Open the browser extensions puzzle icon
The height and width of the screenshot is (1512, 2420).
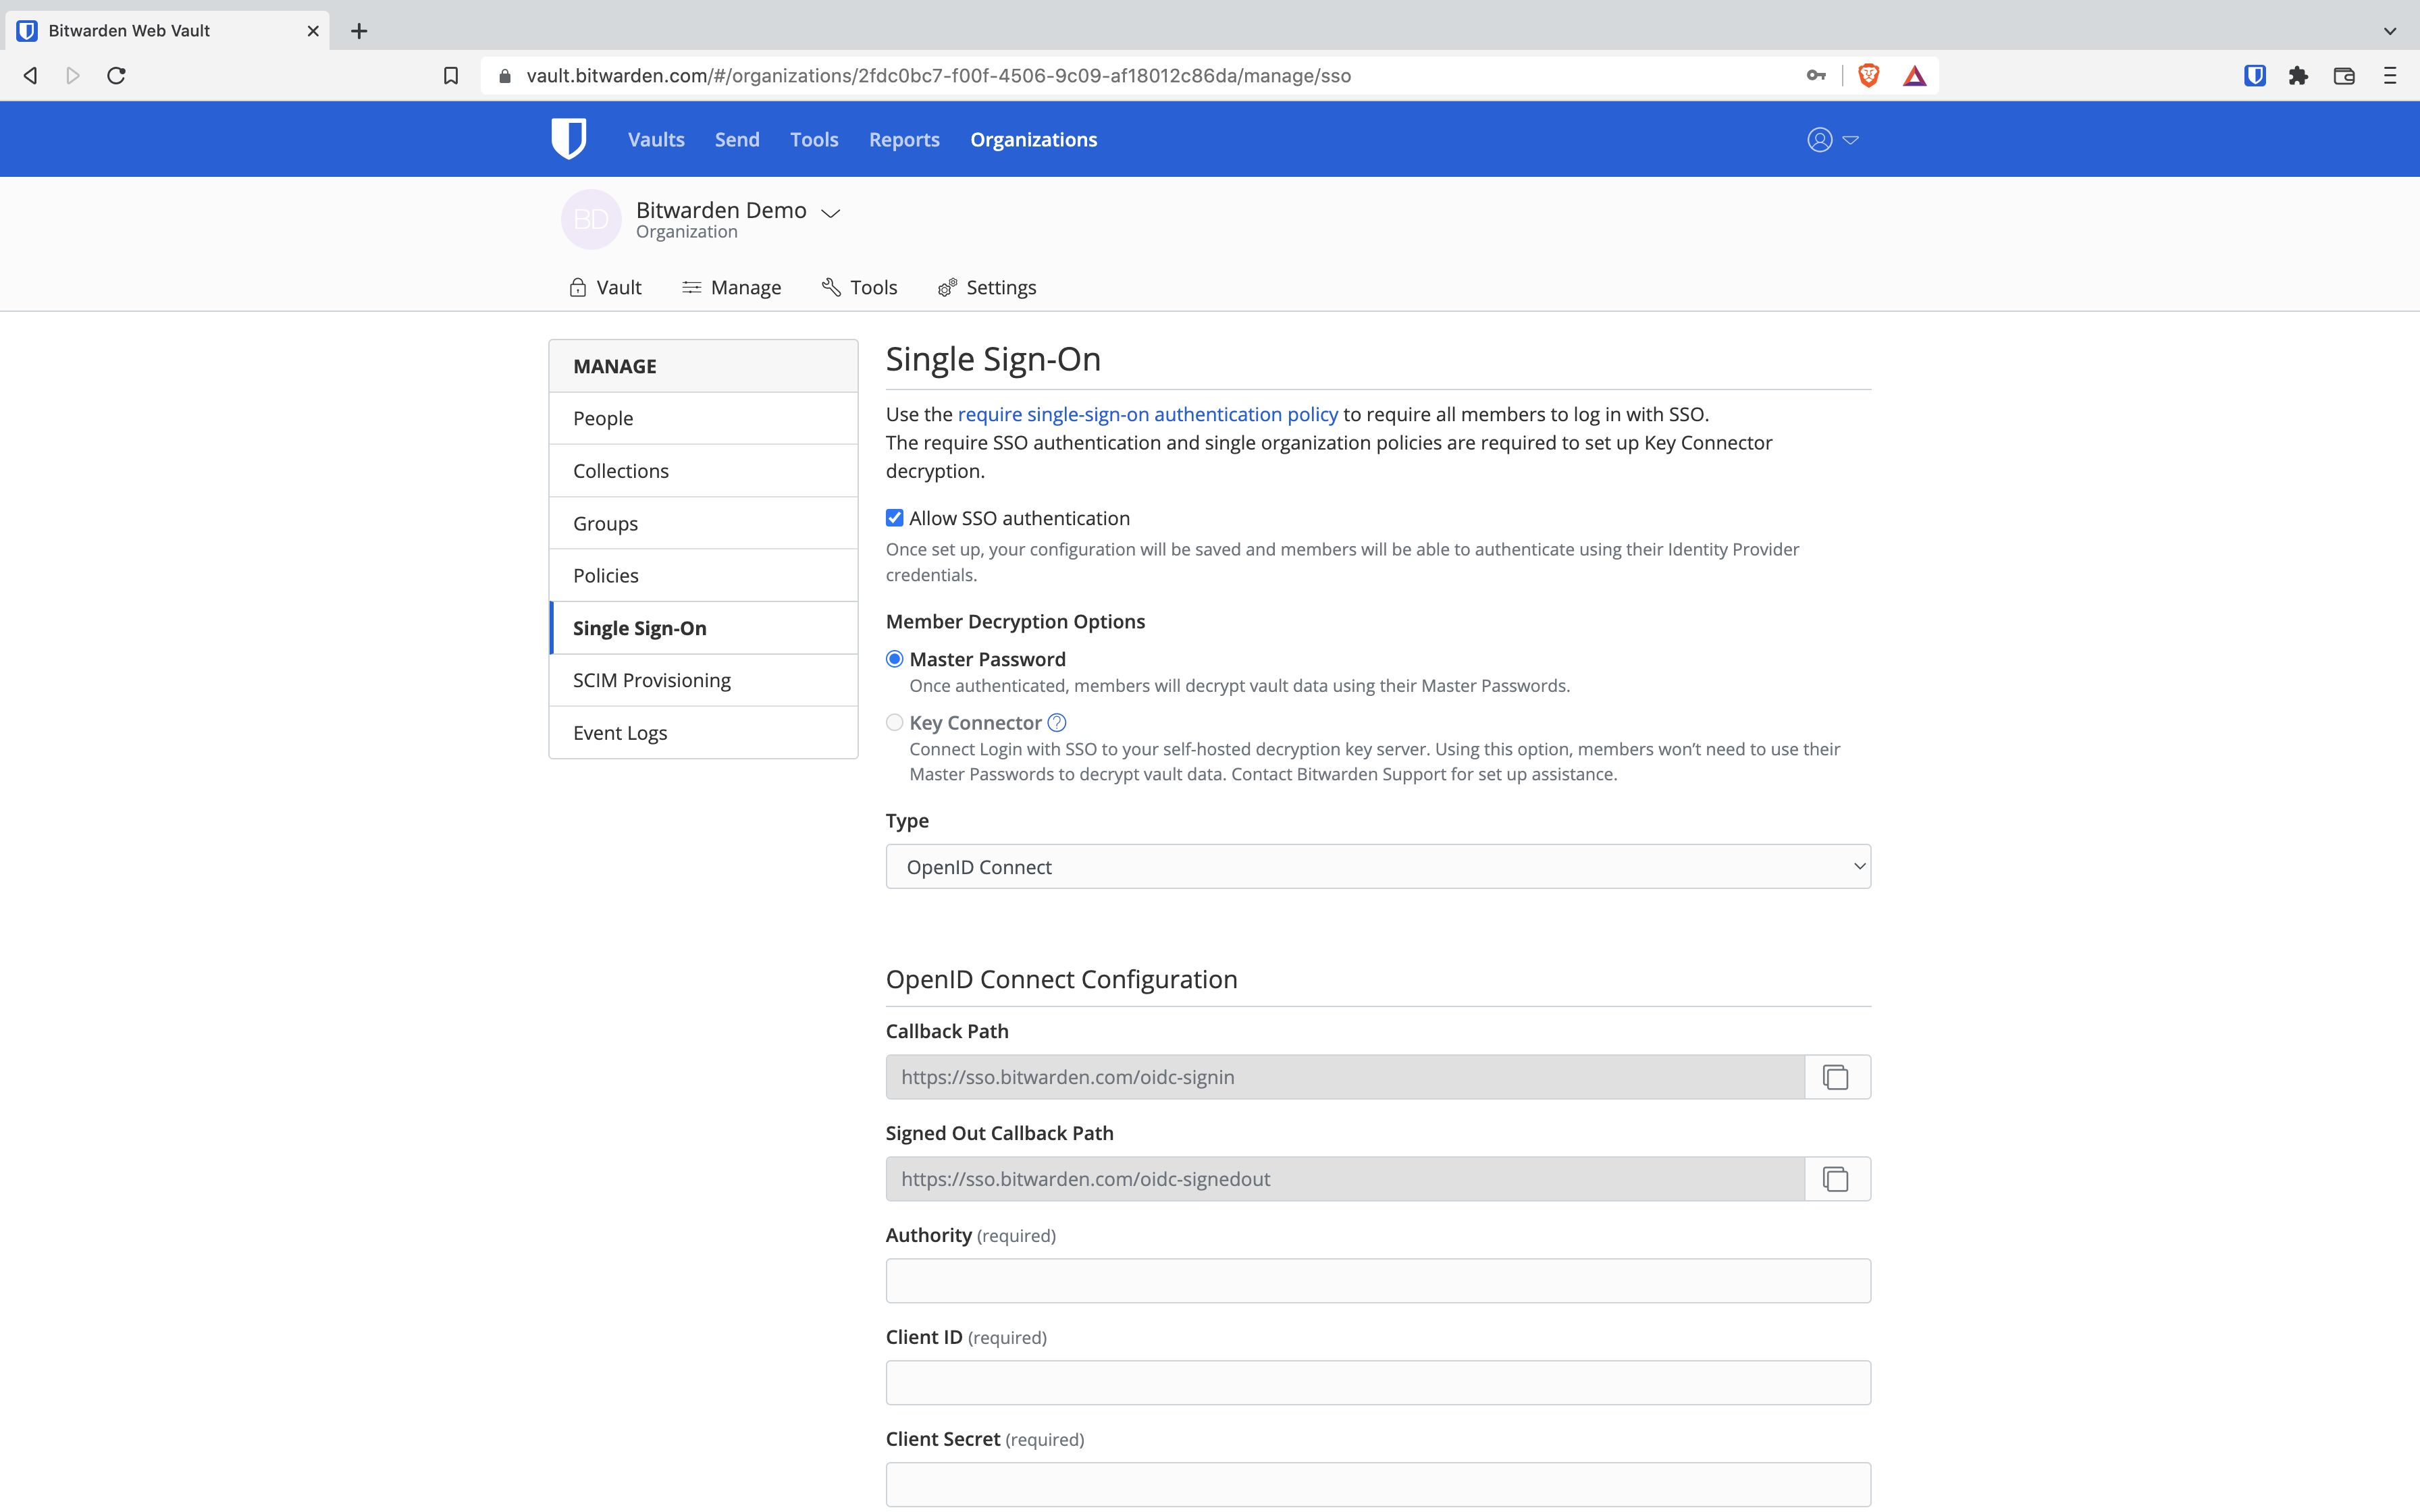(2298, 75)
